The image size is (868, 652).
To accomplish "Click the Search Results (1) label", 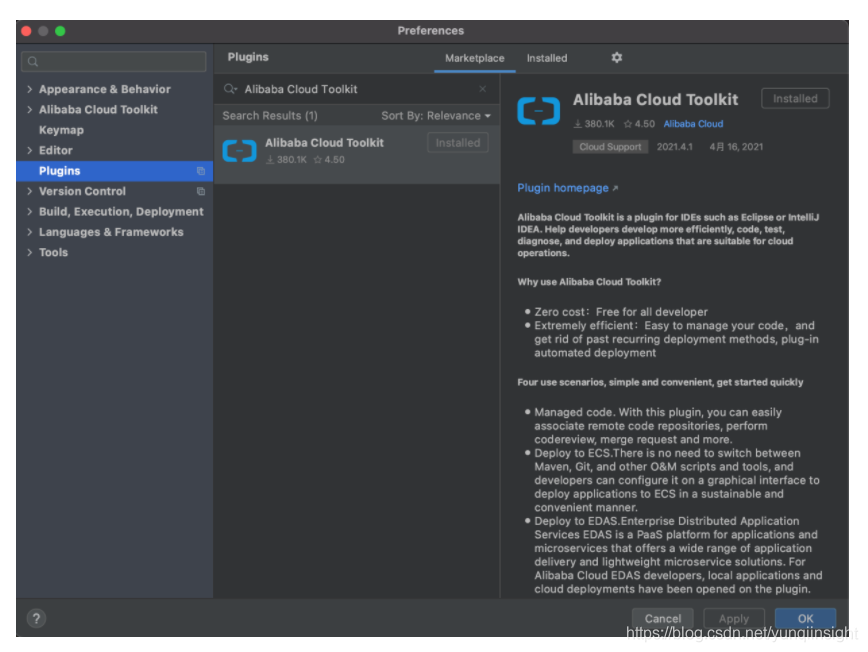I will pos(270,116).
